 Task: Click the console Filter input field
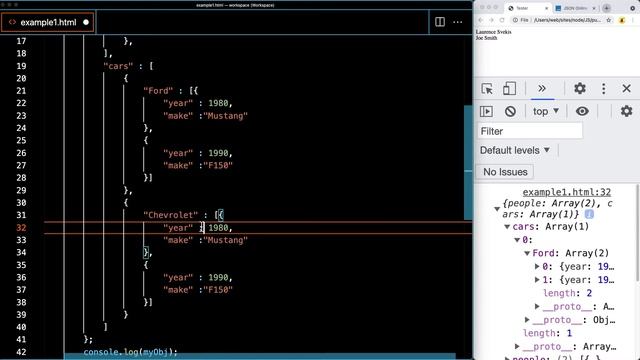(x=530, y=131)
